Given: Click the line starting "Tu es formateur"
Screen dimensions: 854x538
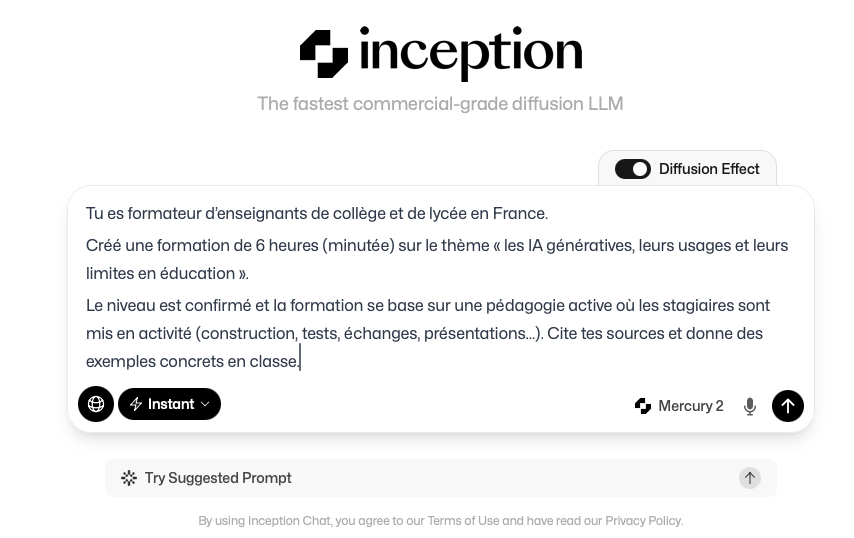Looking at the screenshot, I should pyautogui.click(x=317, y=213).
